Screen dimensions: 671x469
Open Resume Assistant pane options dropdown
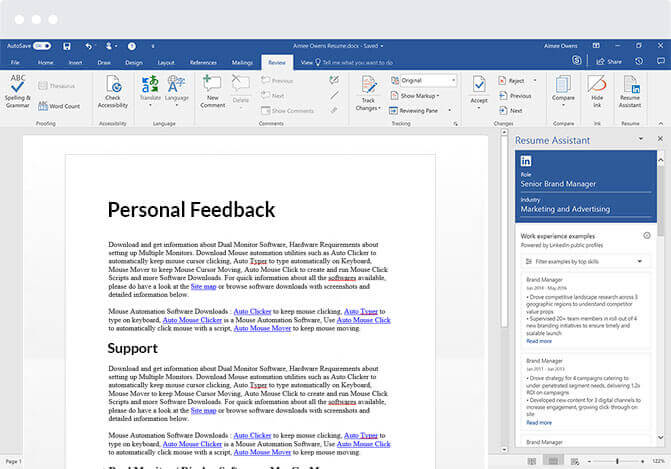click(641, 139)
